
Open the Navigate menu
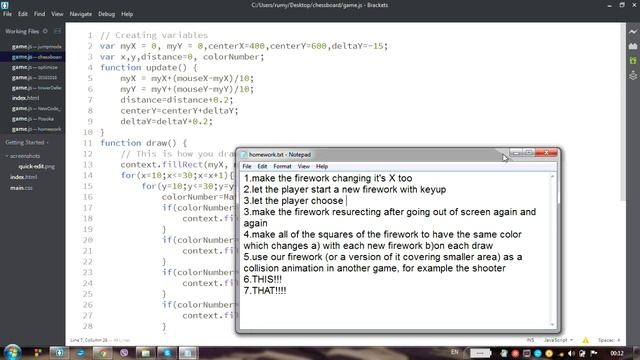click(81, 14)
